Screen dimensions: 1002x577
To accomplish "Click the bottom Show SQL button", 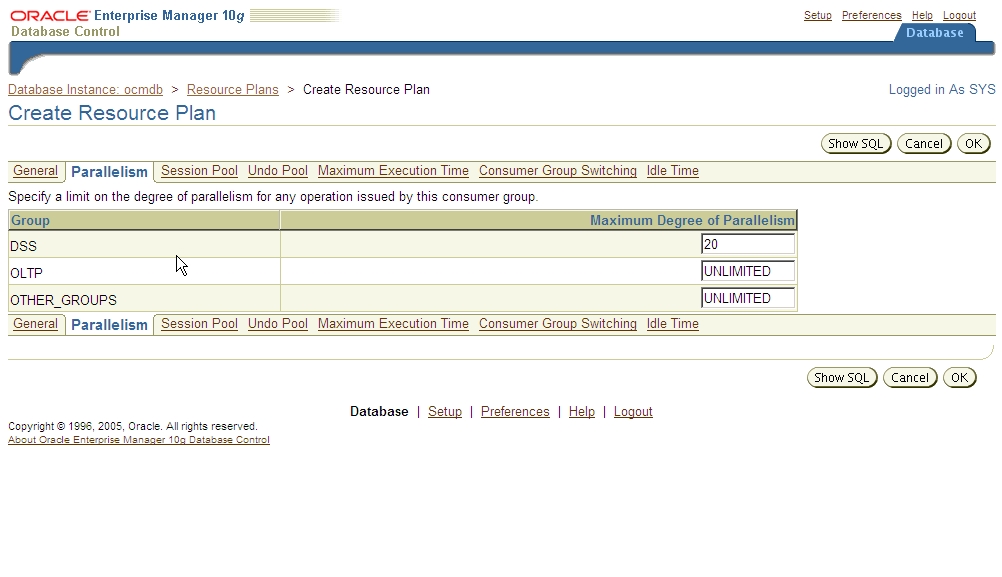I will 842,378.
